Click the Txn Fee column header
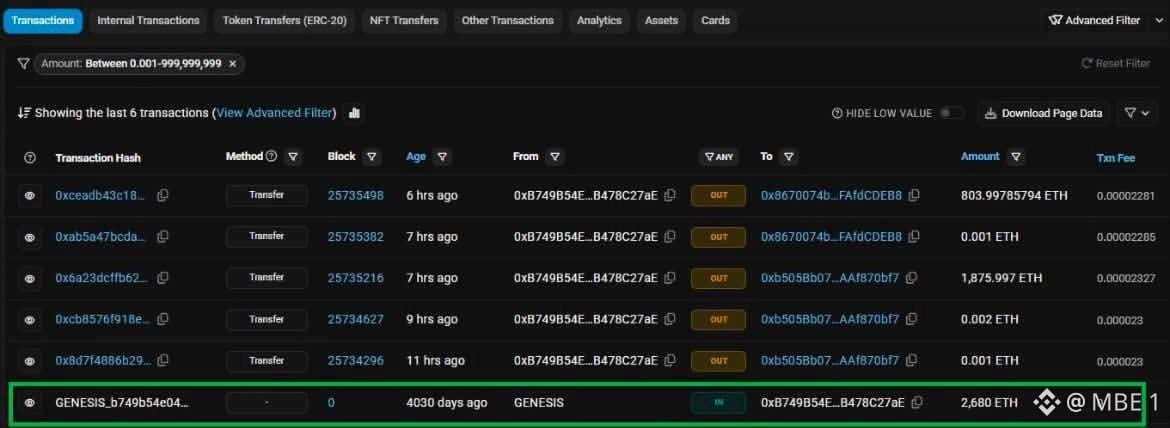The width and height of the screenshot is (1170, 428). click(x=1116, y=158)
